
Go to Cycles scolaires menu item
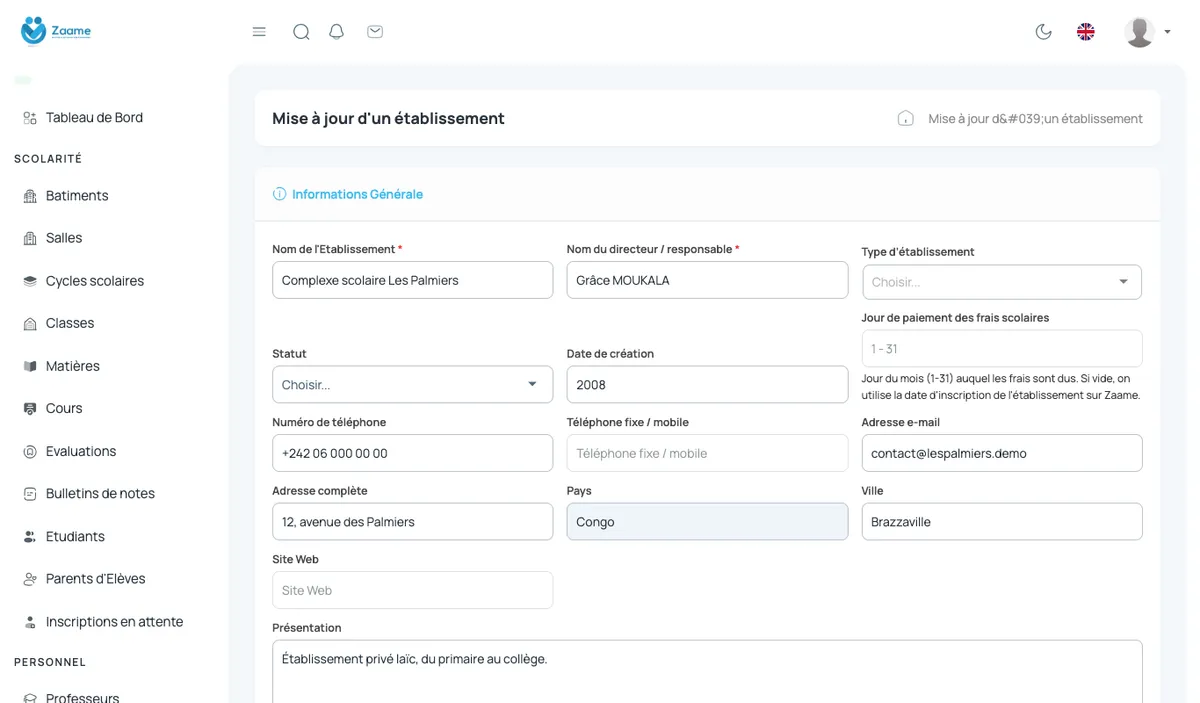pos(95,281)
